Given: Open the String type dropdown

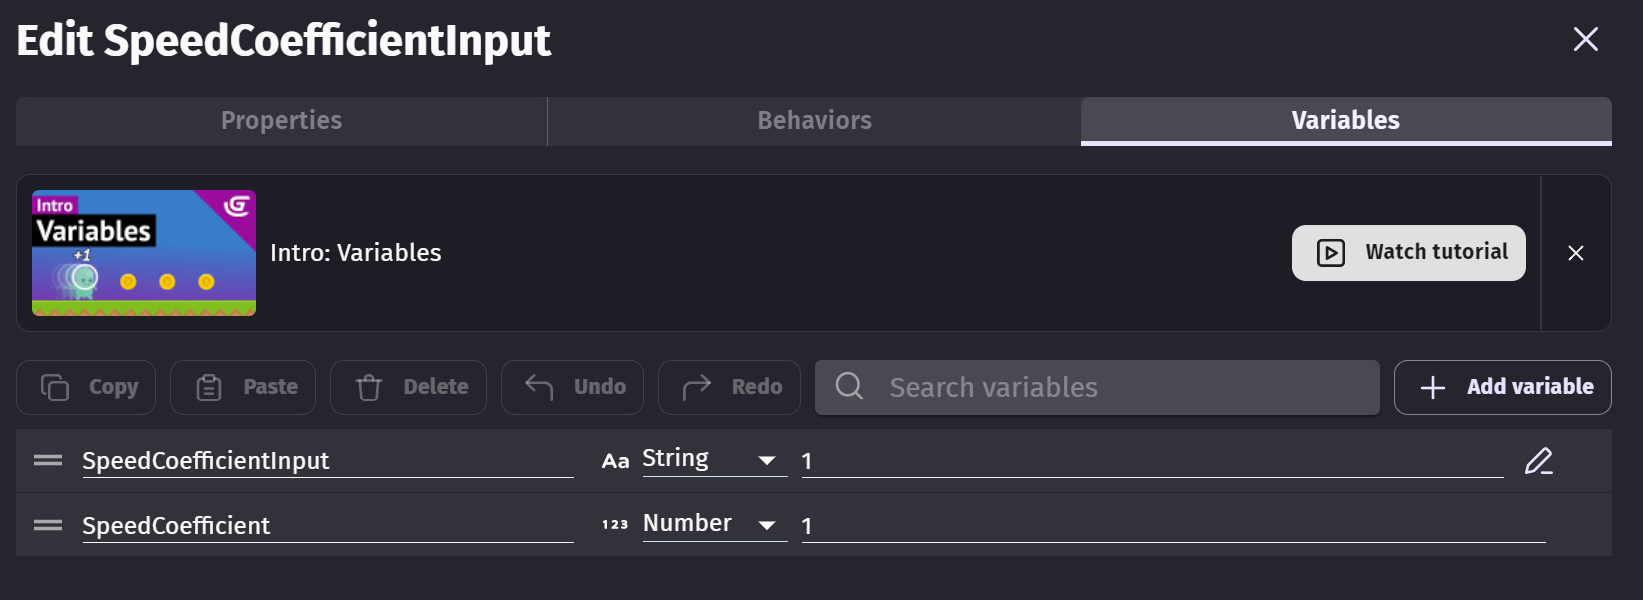Looking at the screenshot, I should [714, 459].
